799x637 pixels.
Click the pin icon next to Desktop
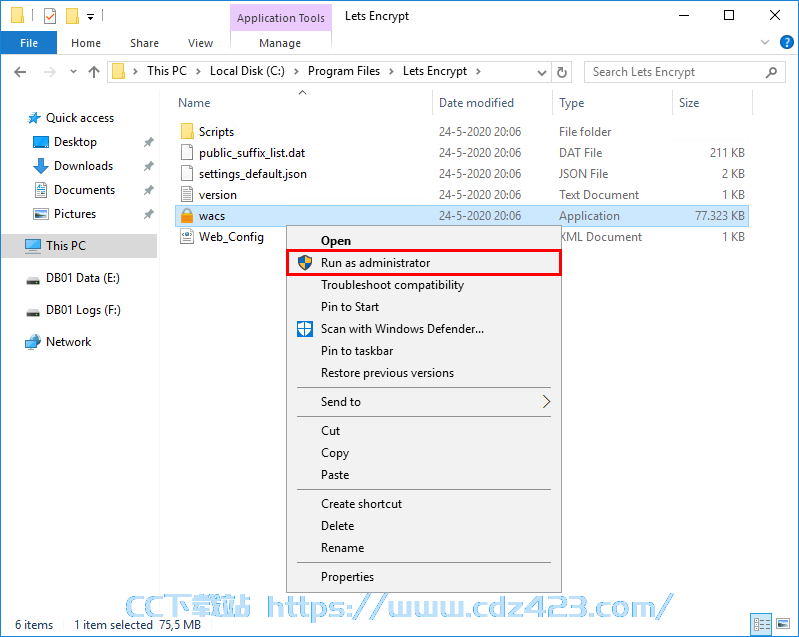coord(148,142)
